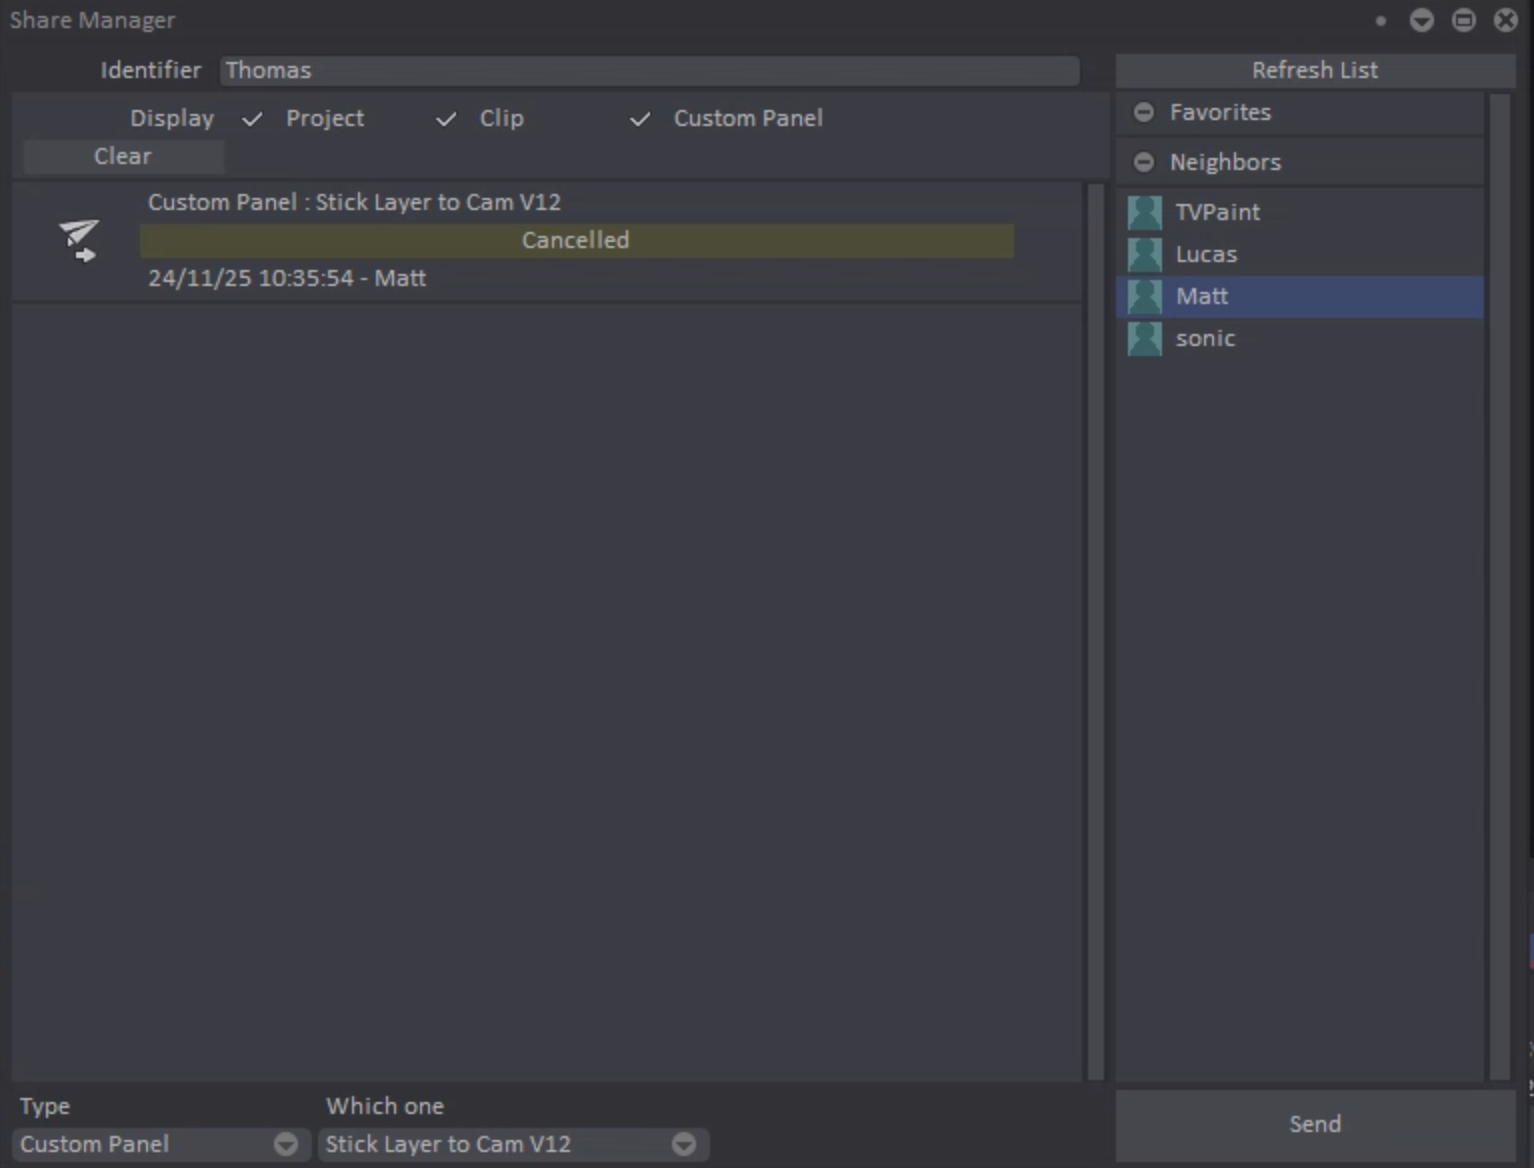Image resolution: width=1534 pixels, height=1168 pixels.
Task: Click the paper plane transfer icon
Action: click(x=78, y=240)
